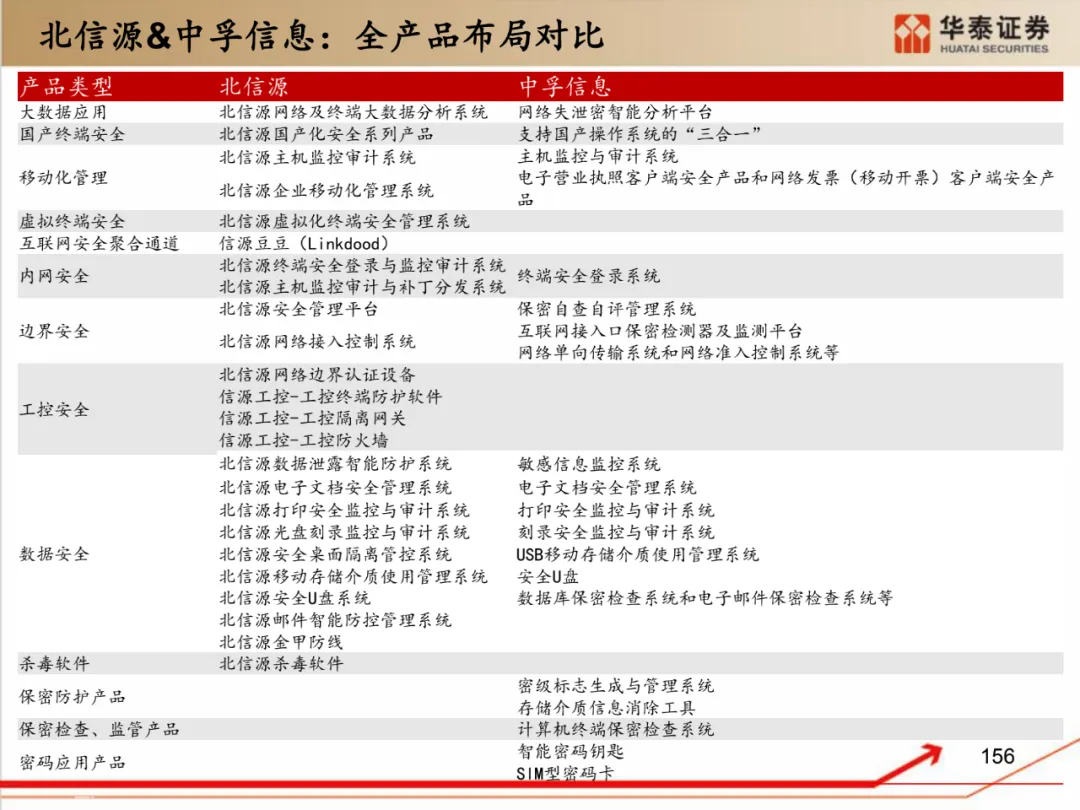Click 北信源移动存储介质使用管理系统 text
The image size is (1080, 810).
(353, 577)
